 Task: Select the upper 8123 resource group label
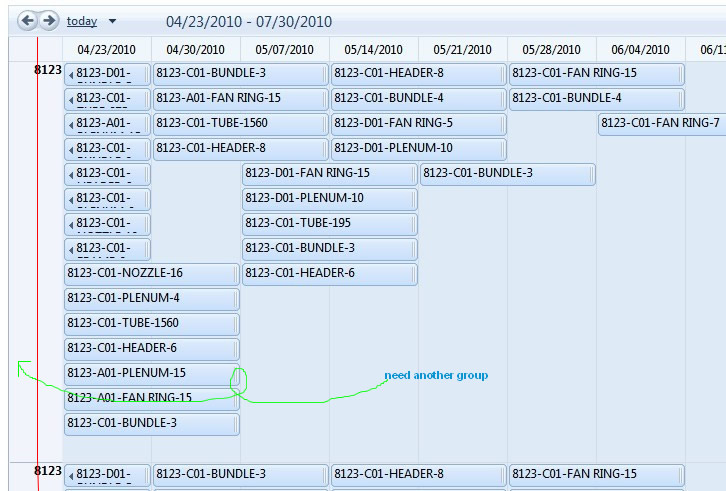coord(48,70)
